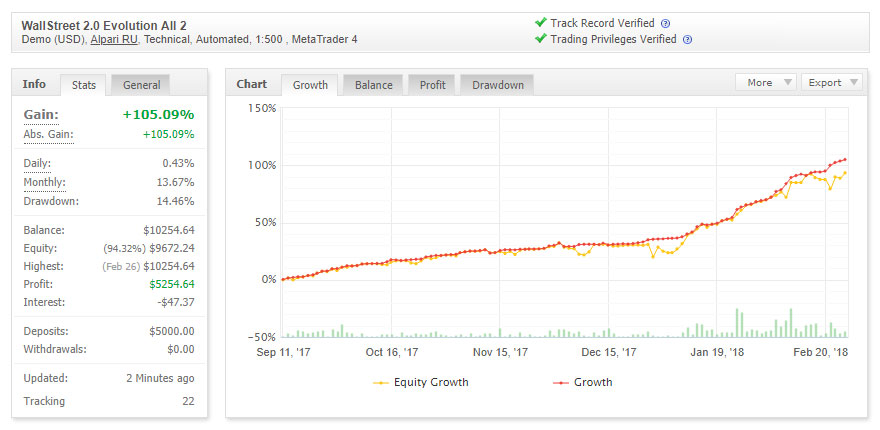
Task: Switch to the General tab
Action: (141, 85)
